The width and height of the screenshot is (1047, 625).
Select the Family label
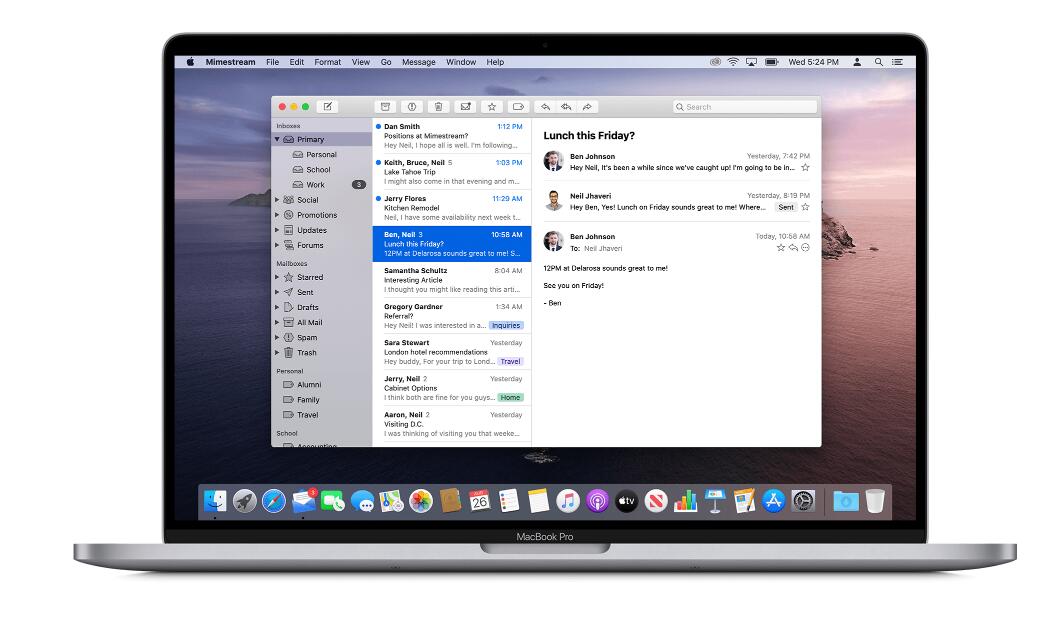322,400
